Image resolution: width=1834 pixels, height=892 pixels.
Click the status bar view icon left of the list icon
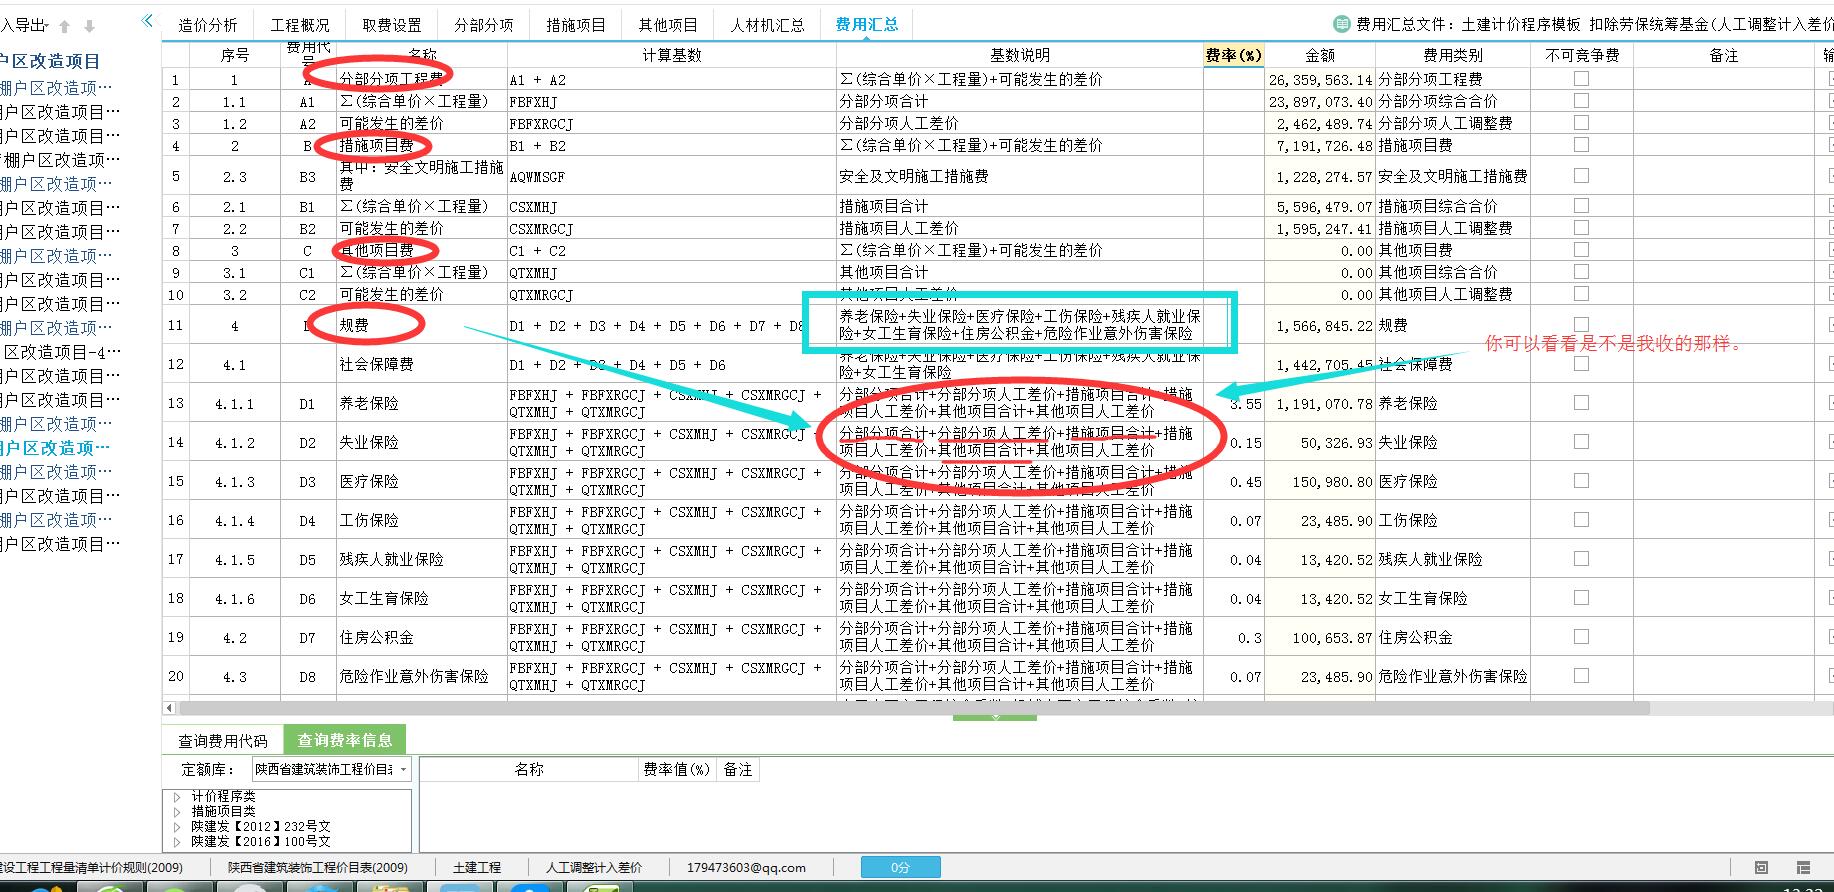click(1762, 867)
